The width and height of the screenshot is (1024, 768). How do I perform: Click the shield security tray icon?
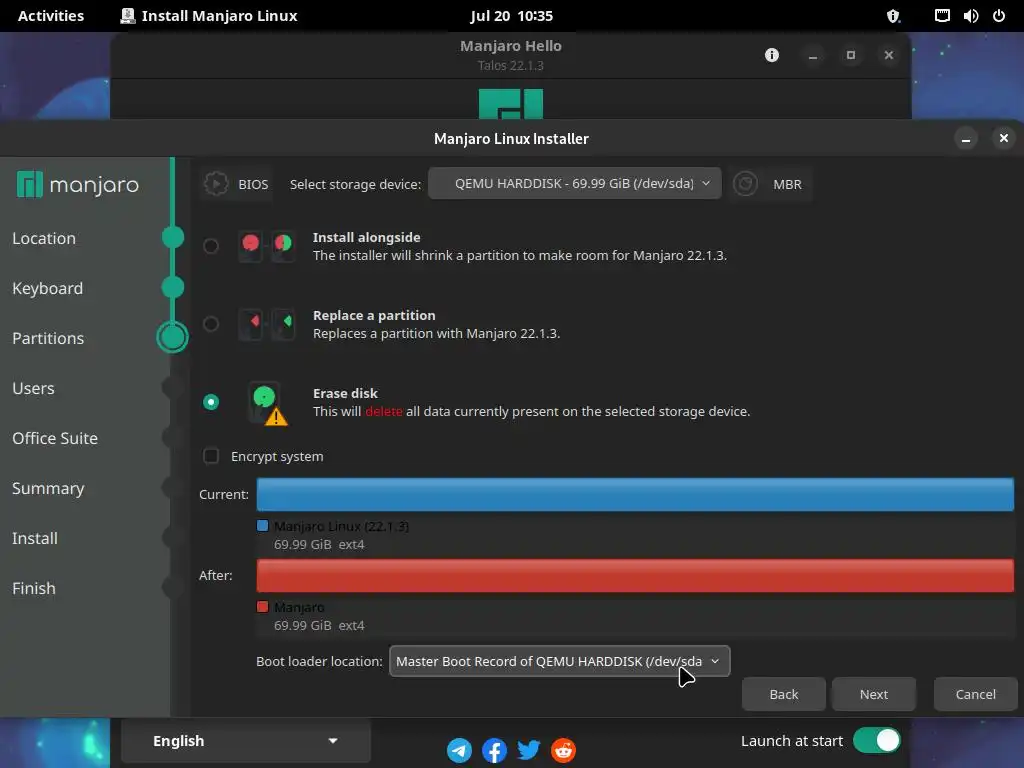(893, 16)
